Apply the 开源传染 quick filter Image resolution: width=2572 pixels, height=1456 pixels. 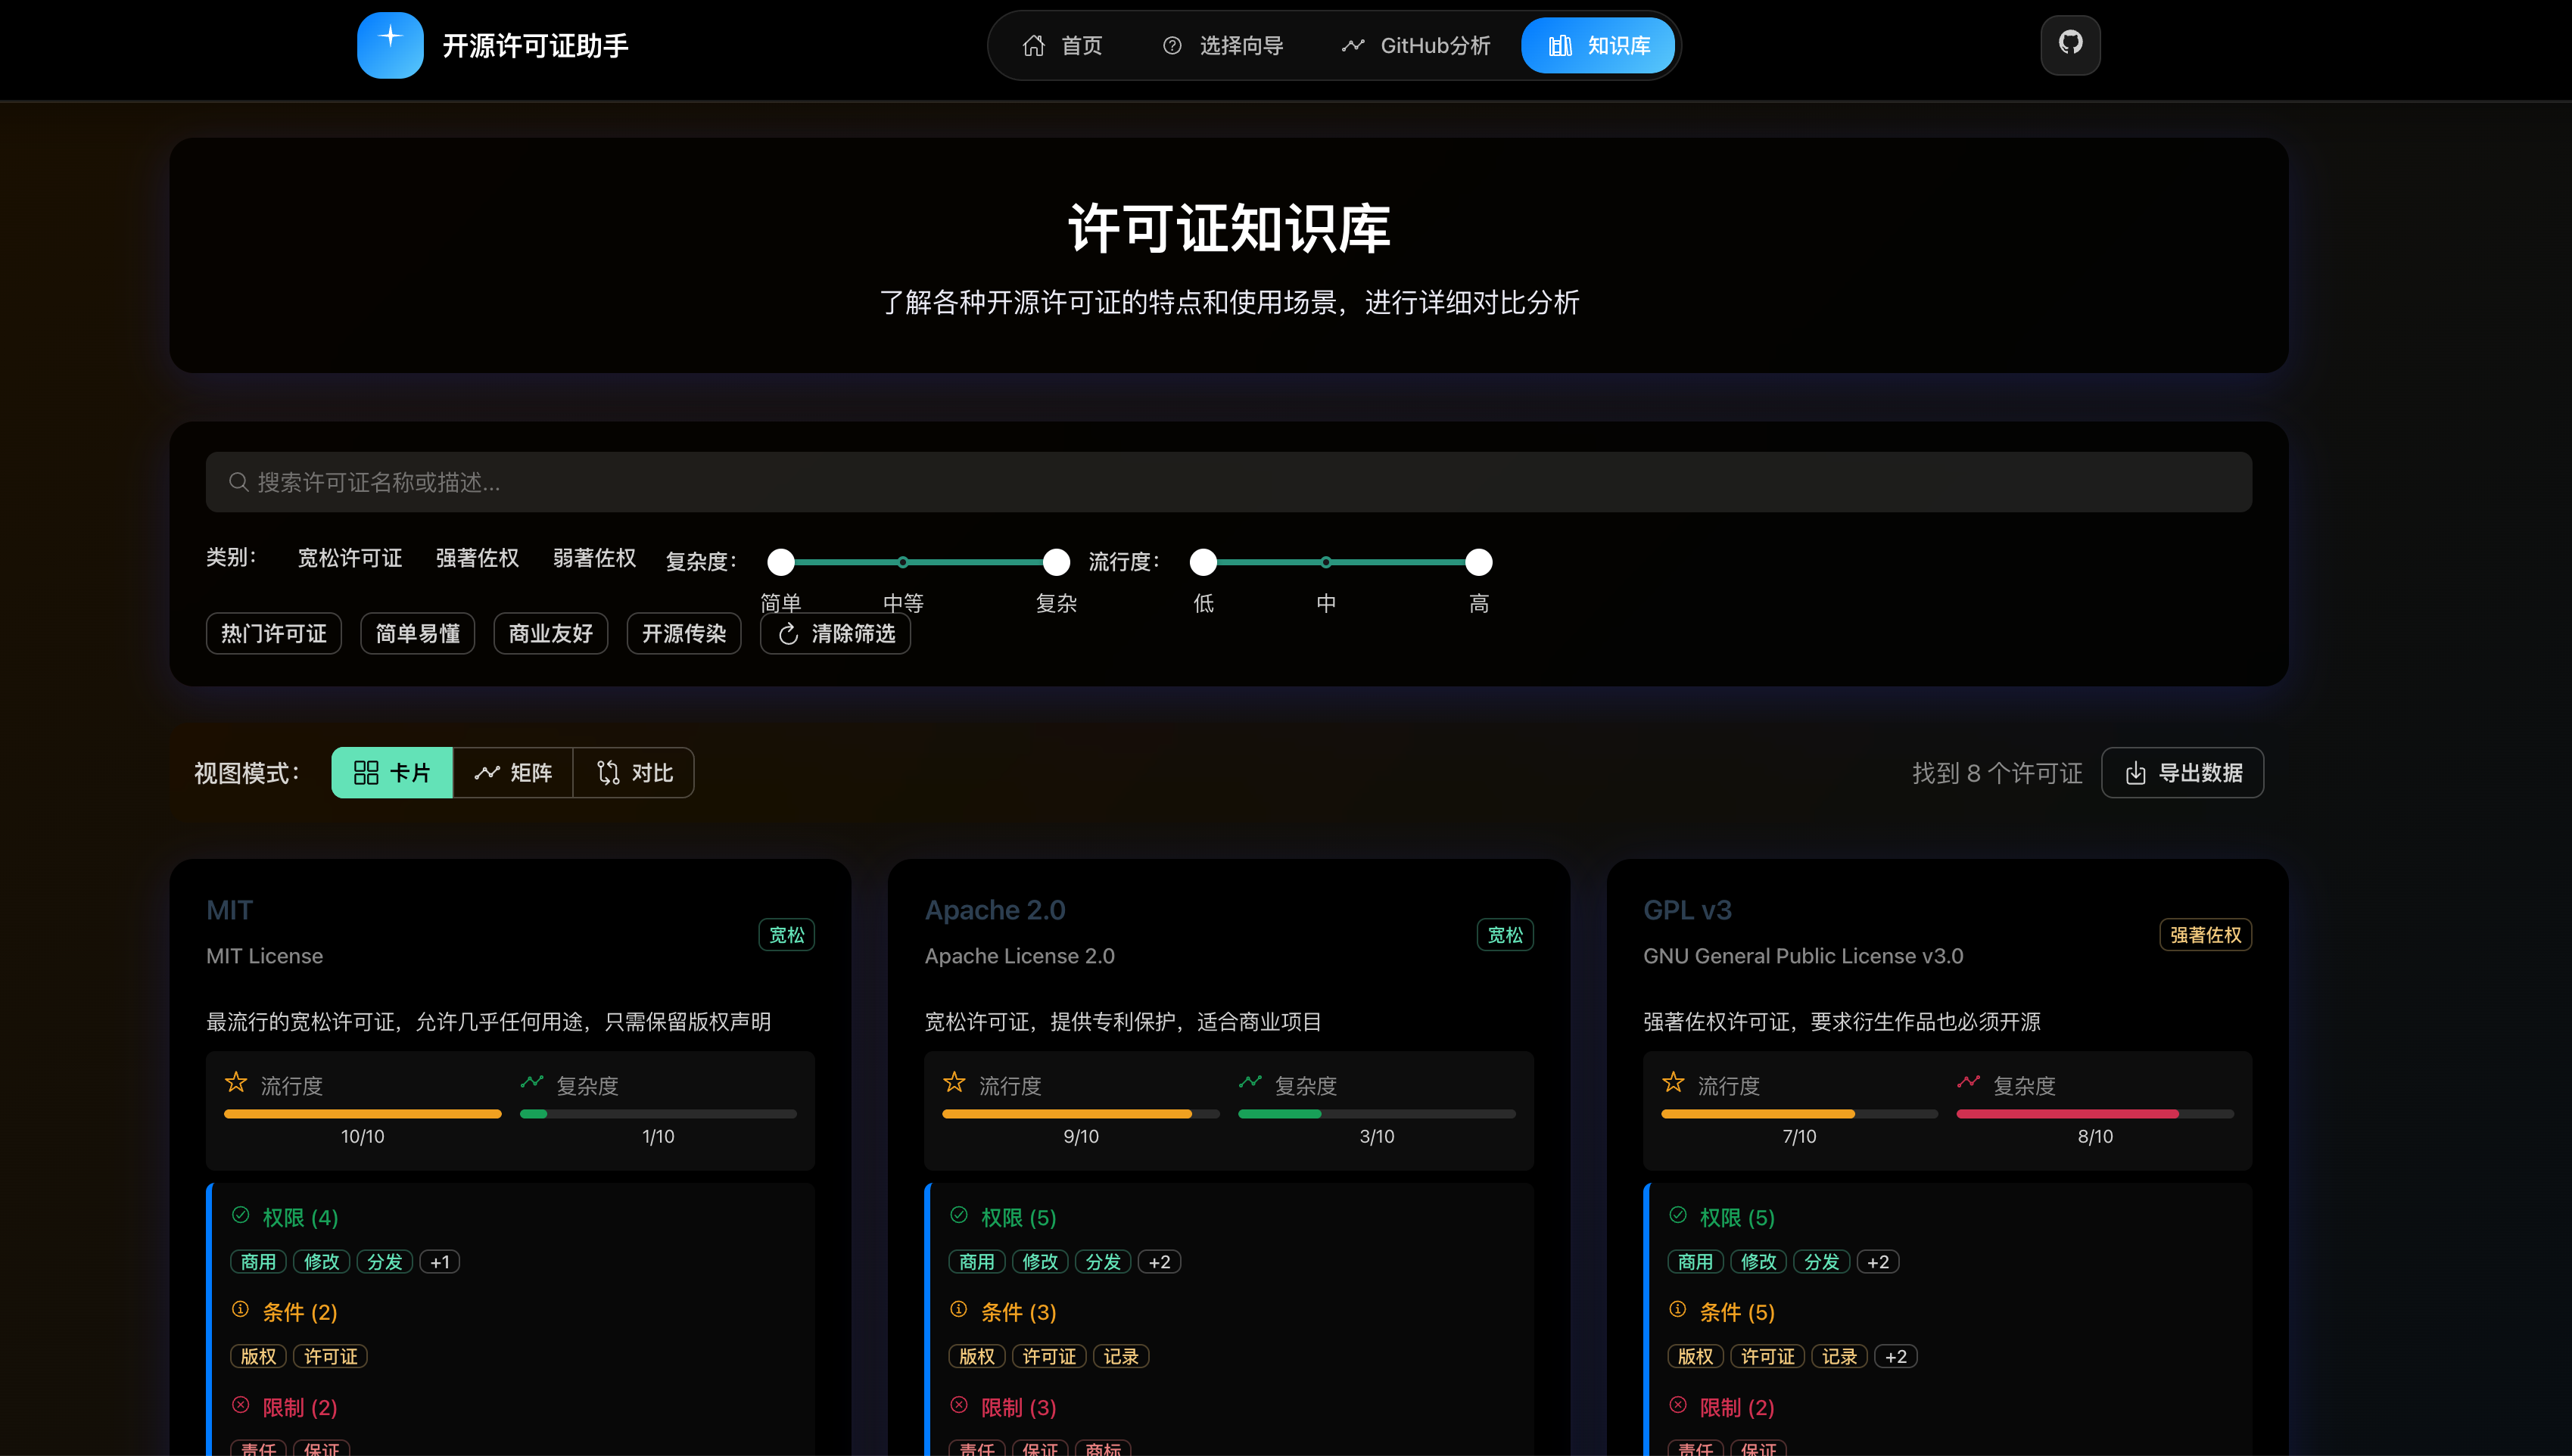point(684,633)
